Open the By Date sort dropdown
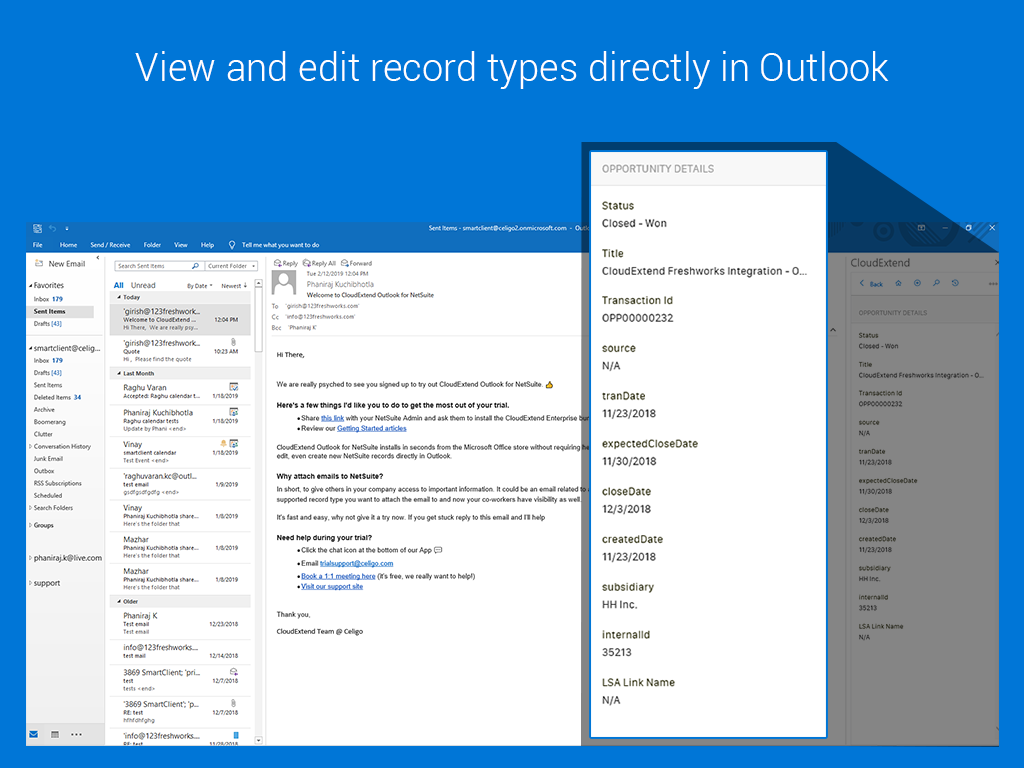 [x=199, y=286]
